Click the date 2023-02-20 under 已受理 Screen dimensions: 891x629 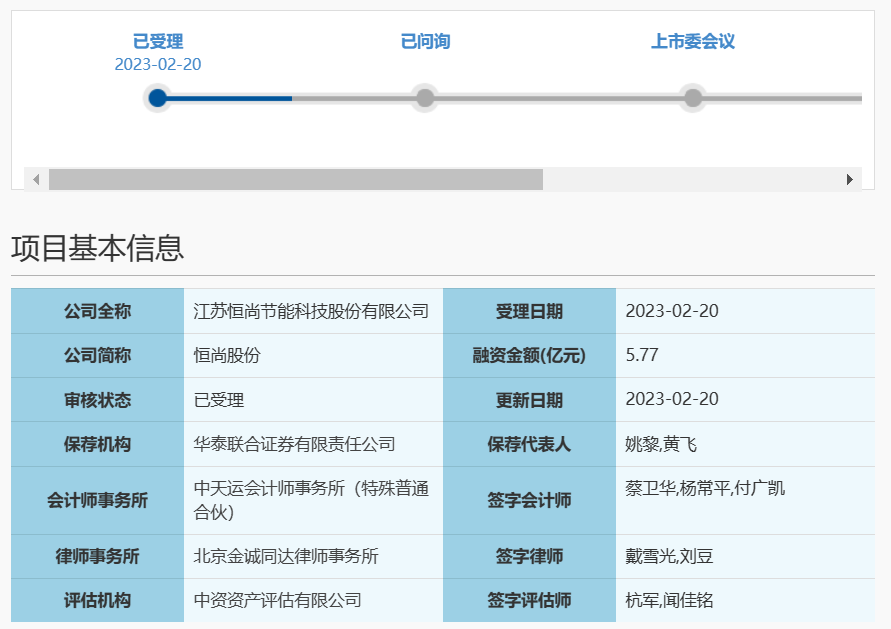coord(158,64)
